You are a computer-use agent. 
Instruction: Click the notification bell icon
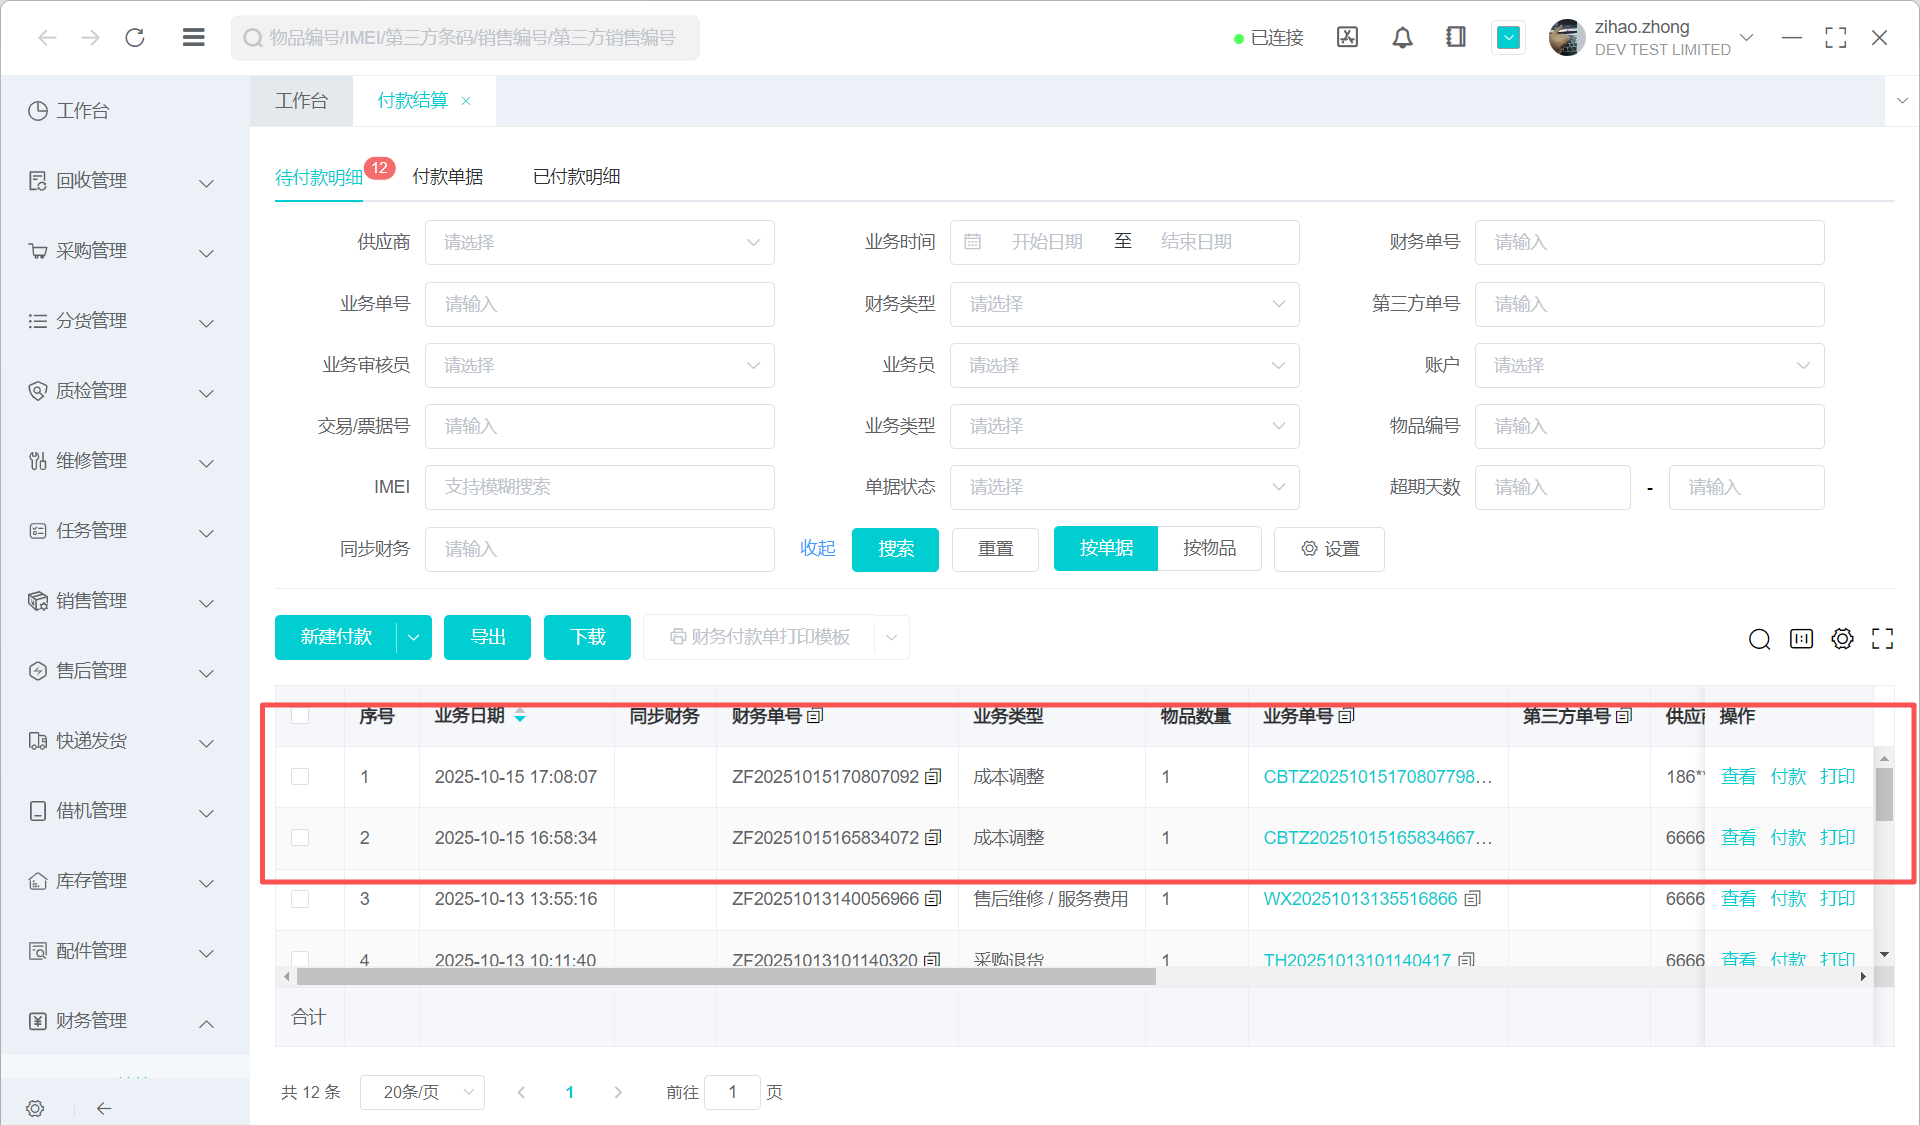coord(1402,38)
